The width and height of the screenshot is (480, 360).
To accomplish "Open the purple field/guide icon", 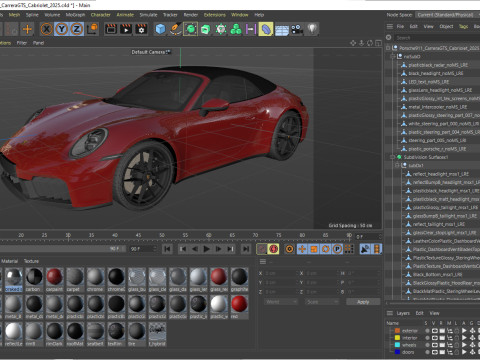I will (250, 29).
